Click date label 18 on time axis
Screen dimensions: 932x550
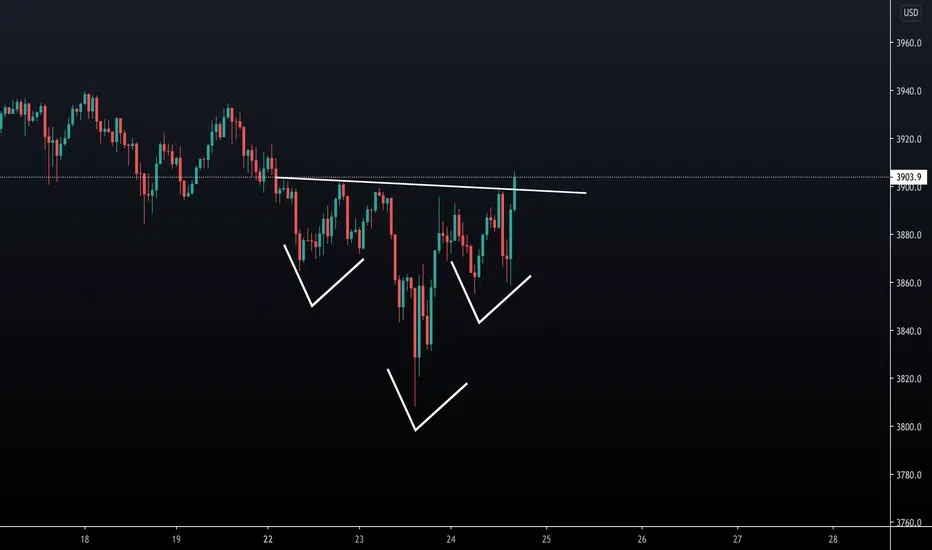(84, 539)
